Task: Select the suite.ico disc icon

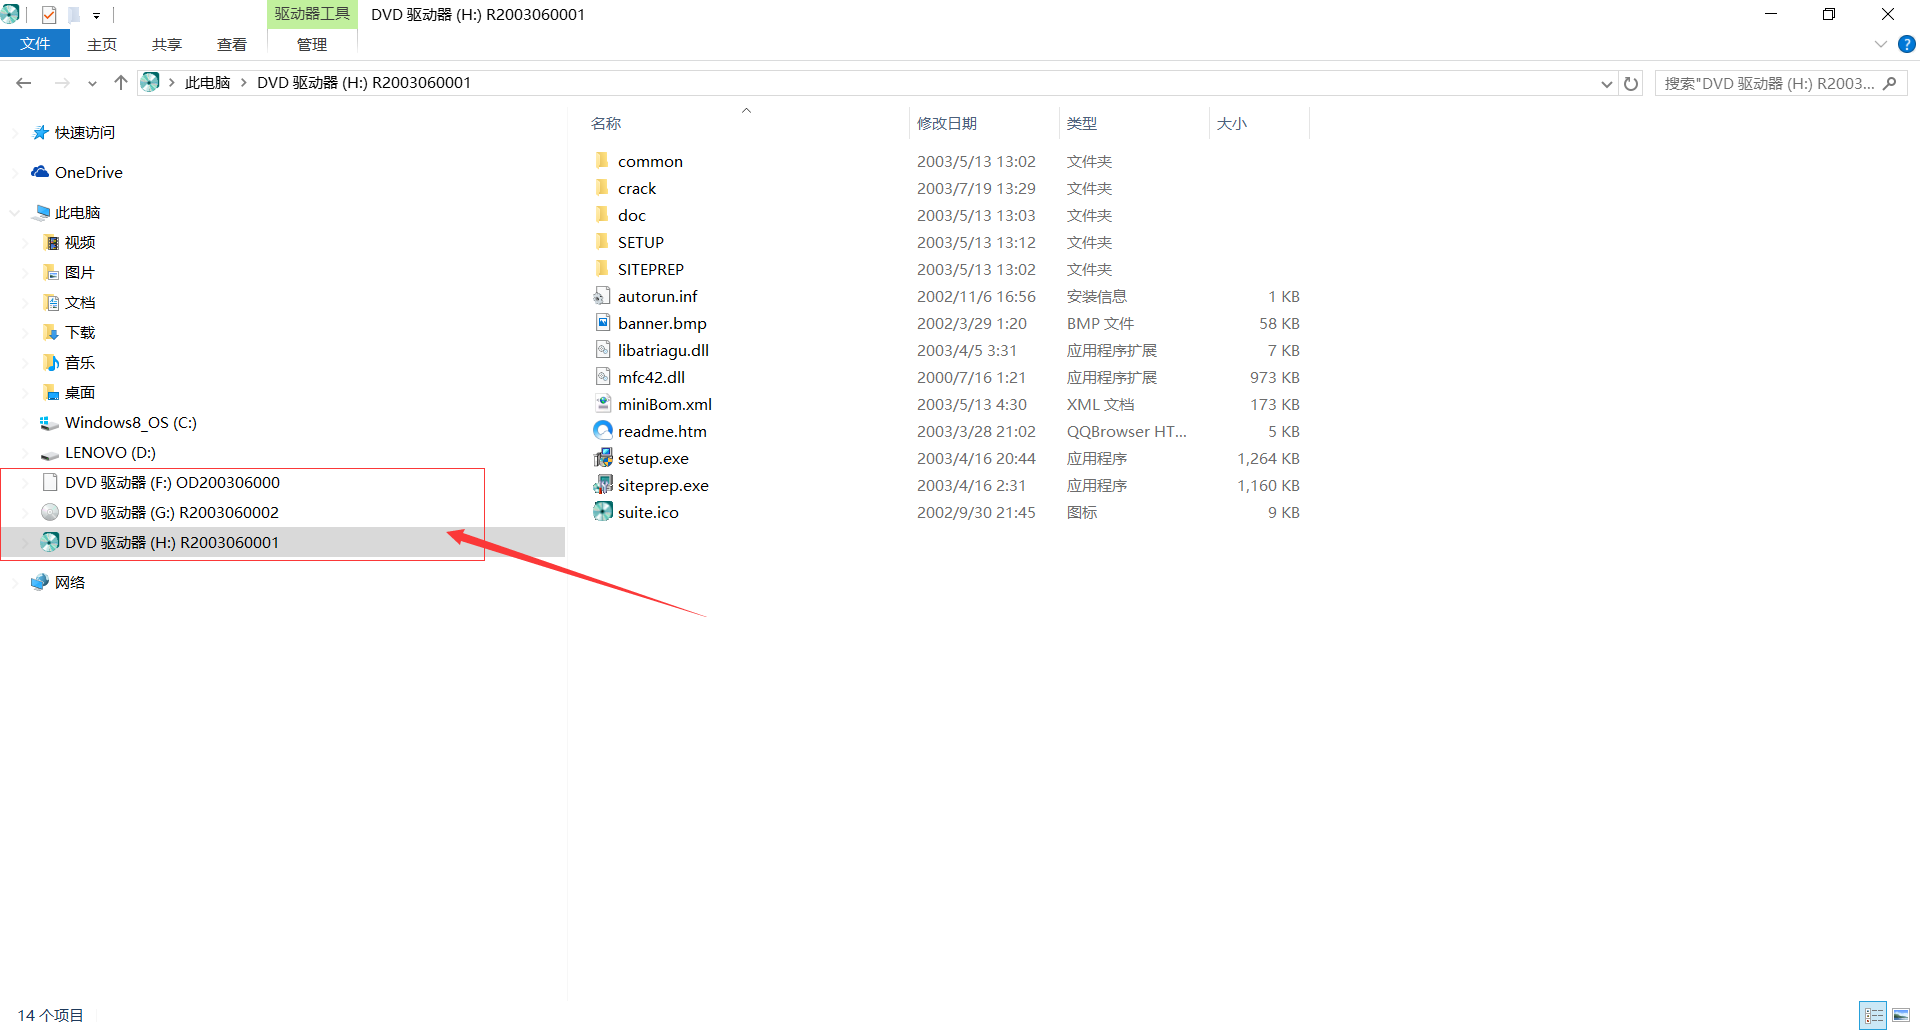Action: tap(602, 512)
